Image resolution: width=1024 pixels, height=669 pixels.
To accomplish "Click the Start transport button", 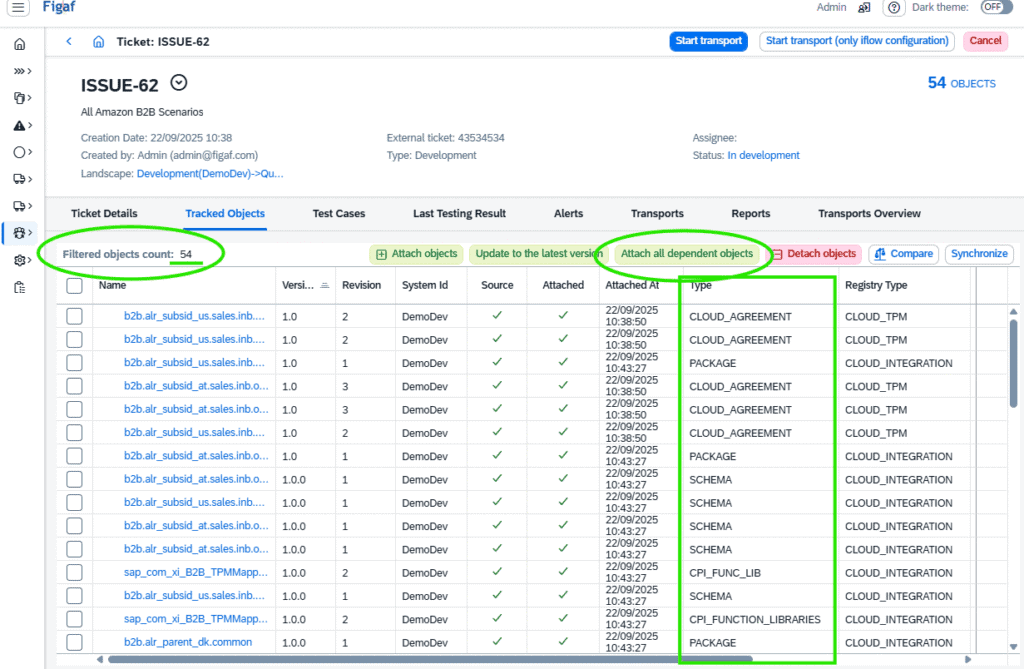I will (x=709, y=41).
